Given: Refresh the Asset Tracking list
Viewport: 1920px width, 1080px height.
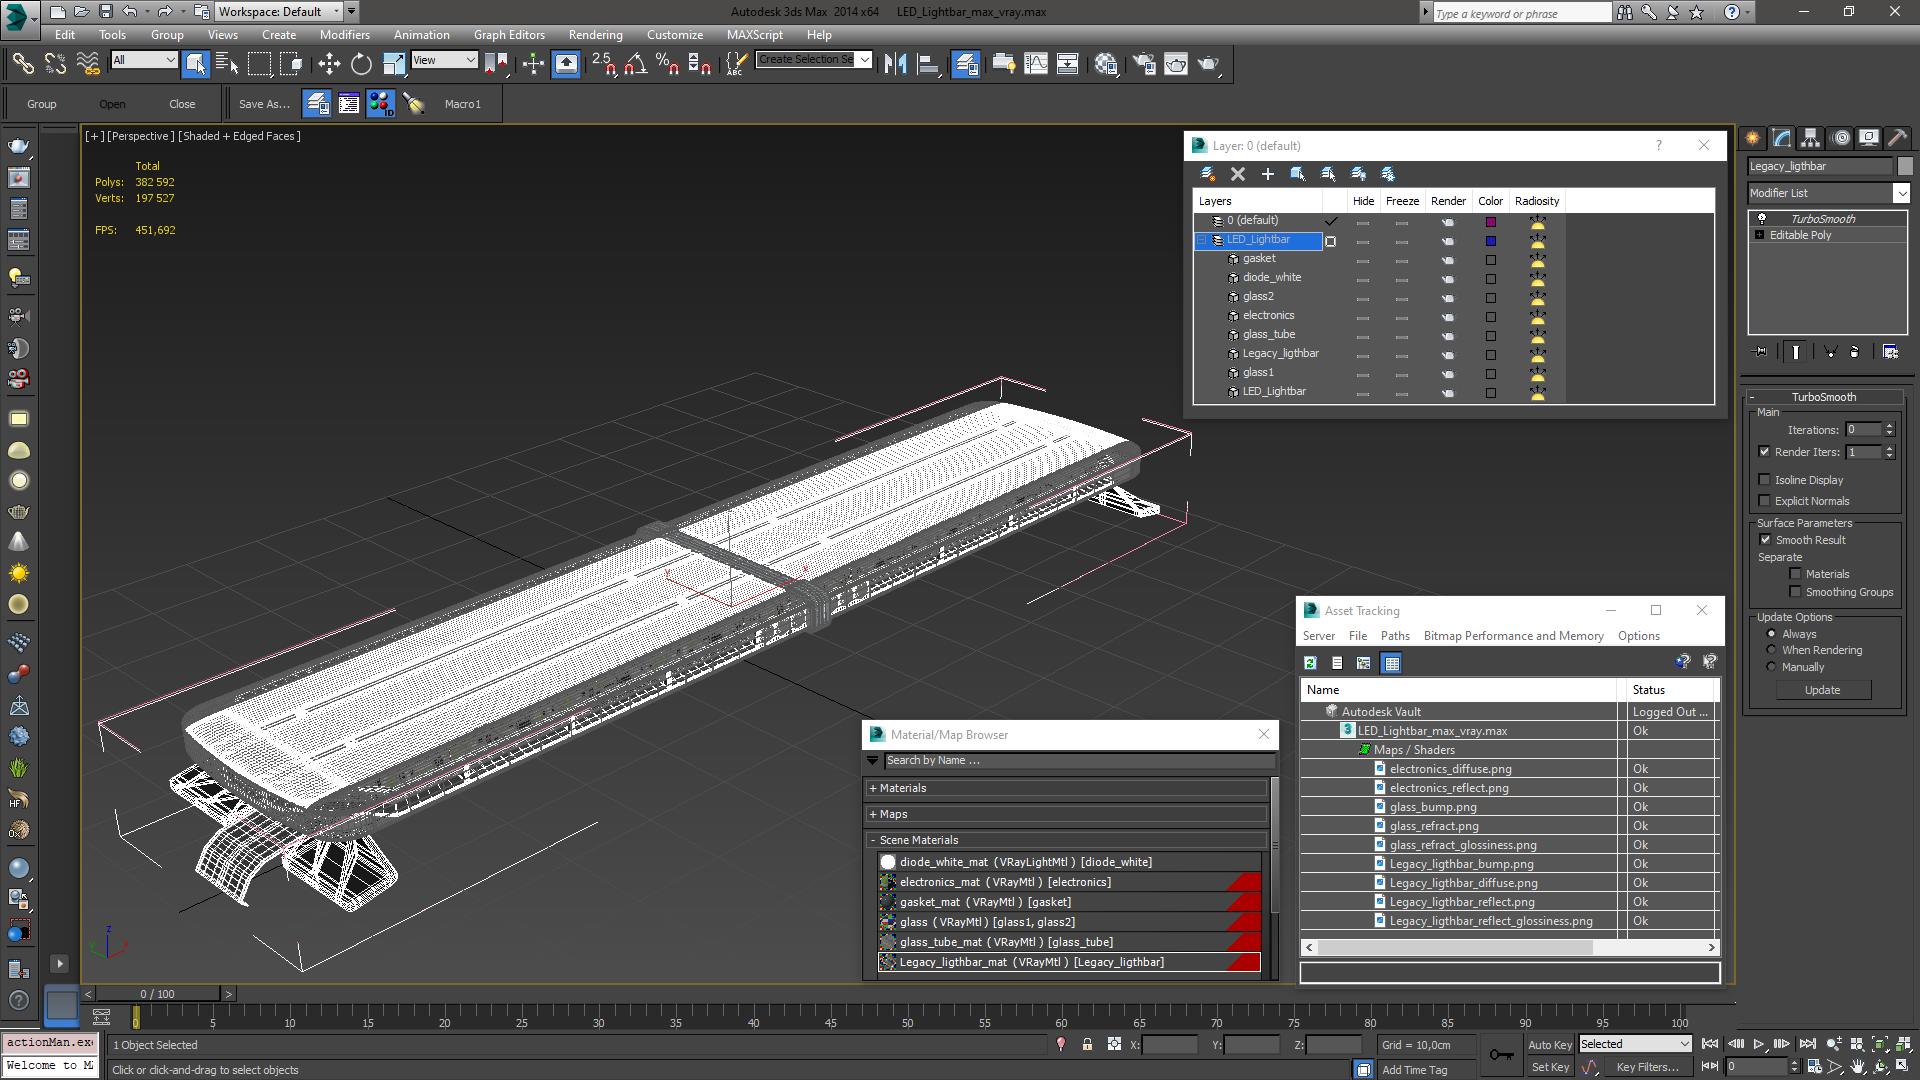Looking at the screenshot, I should pos(1310,663).
